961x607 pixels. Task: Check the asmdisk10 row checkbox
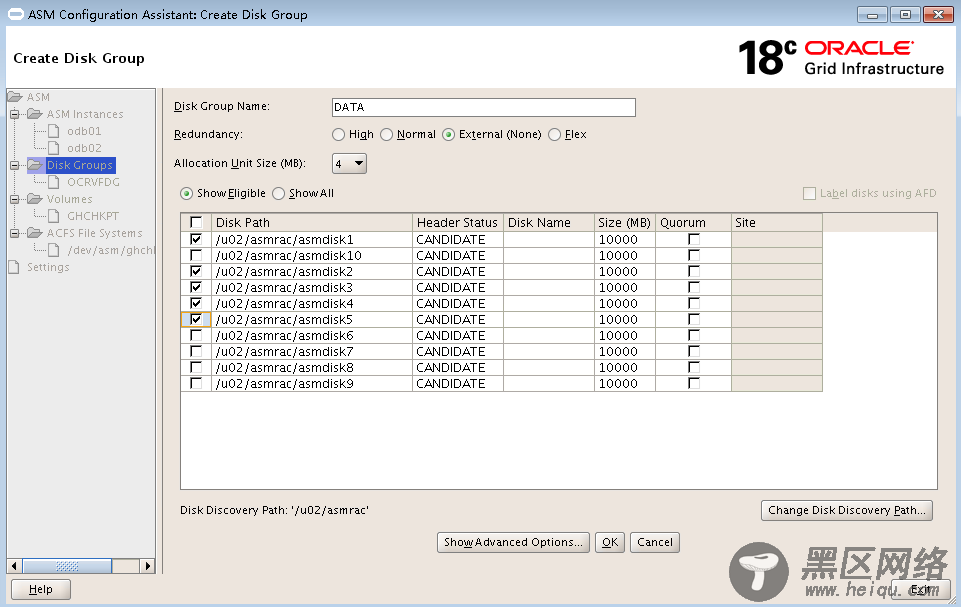click(196, 255)
